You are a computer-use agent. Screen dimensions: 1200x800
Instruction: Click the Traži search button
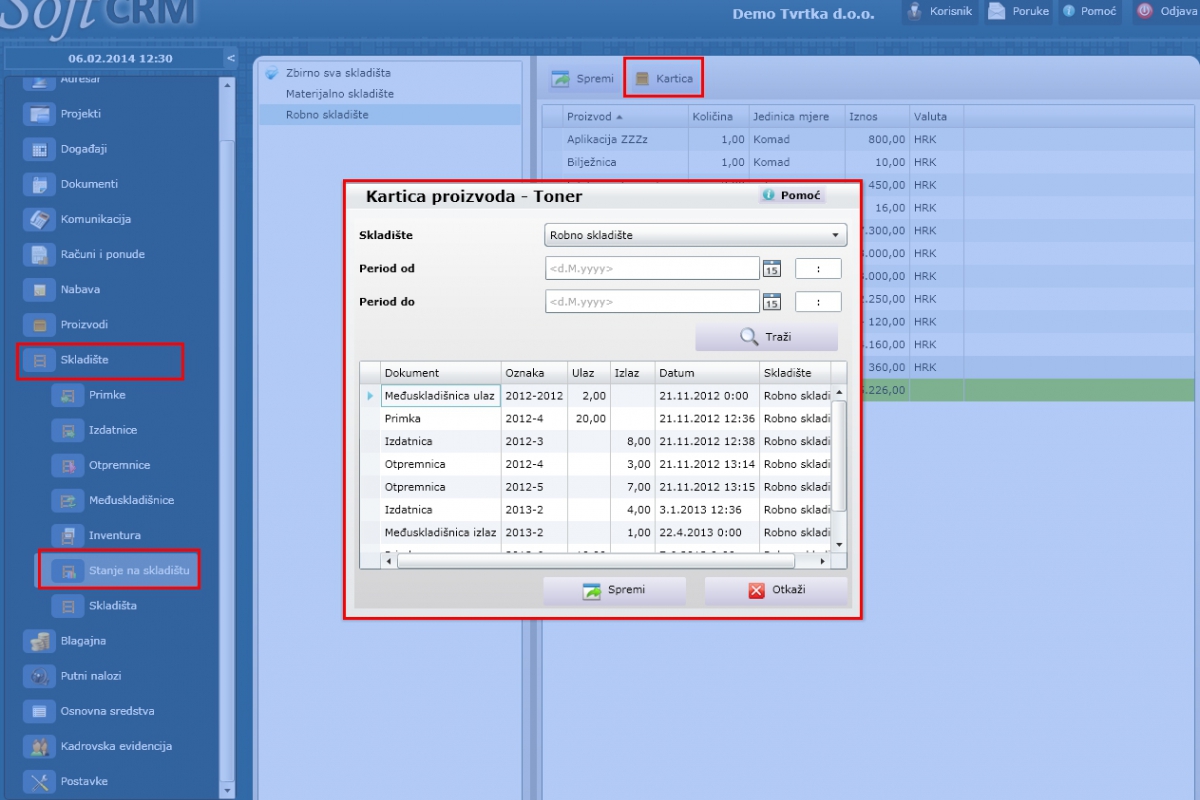pyautogui.click(x=766, y=337)
